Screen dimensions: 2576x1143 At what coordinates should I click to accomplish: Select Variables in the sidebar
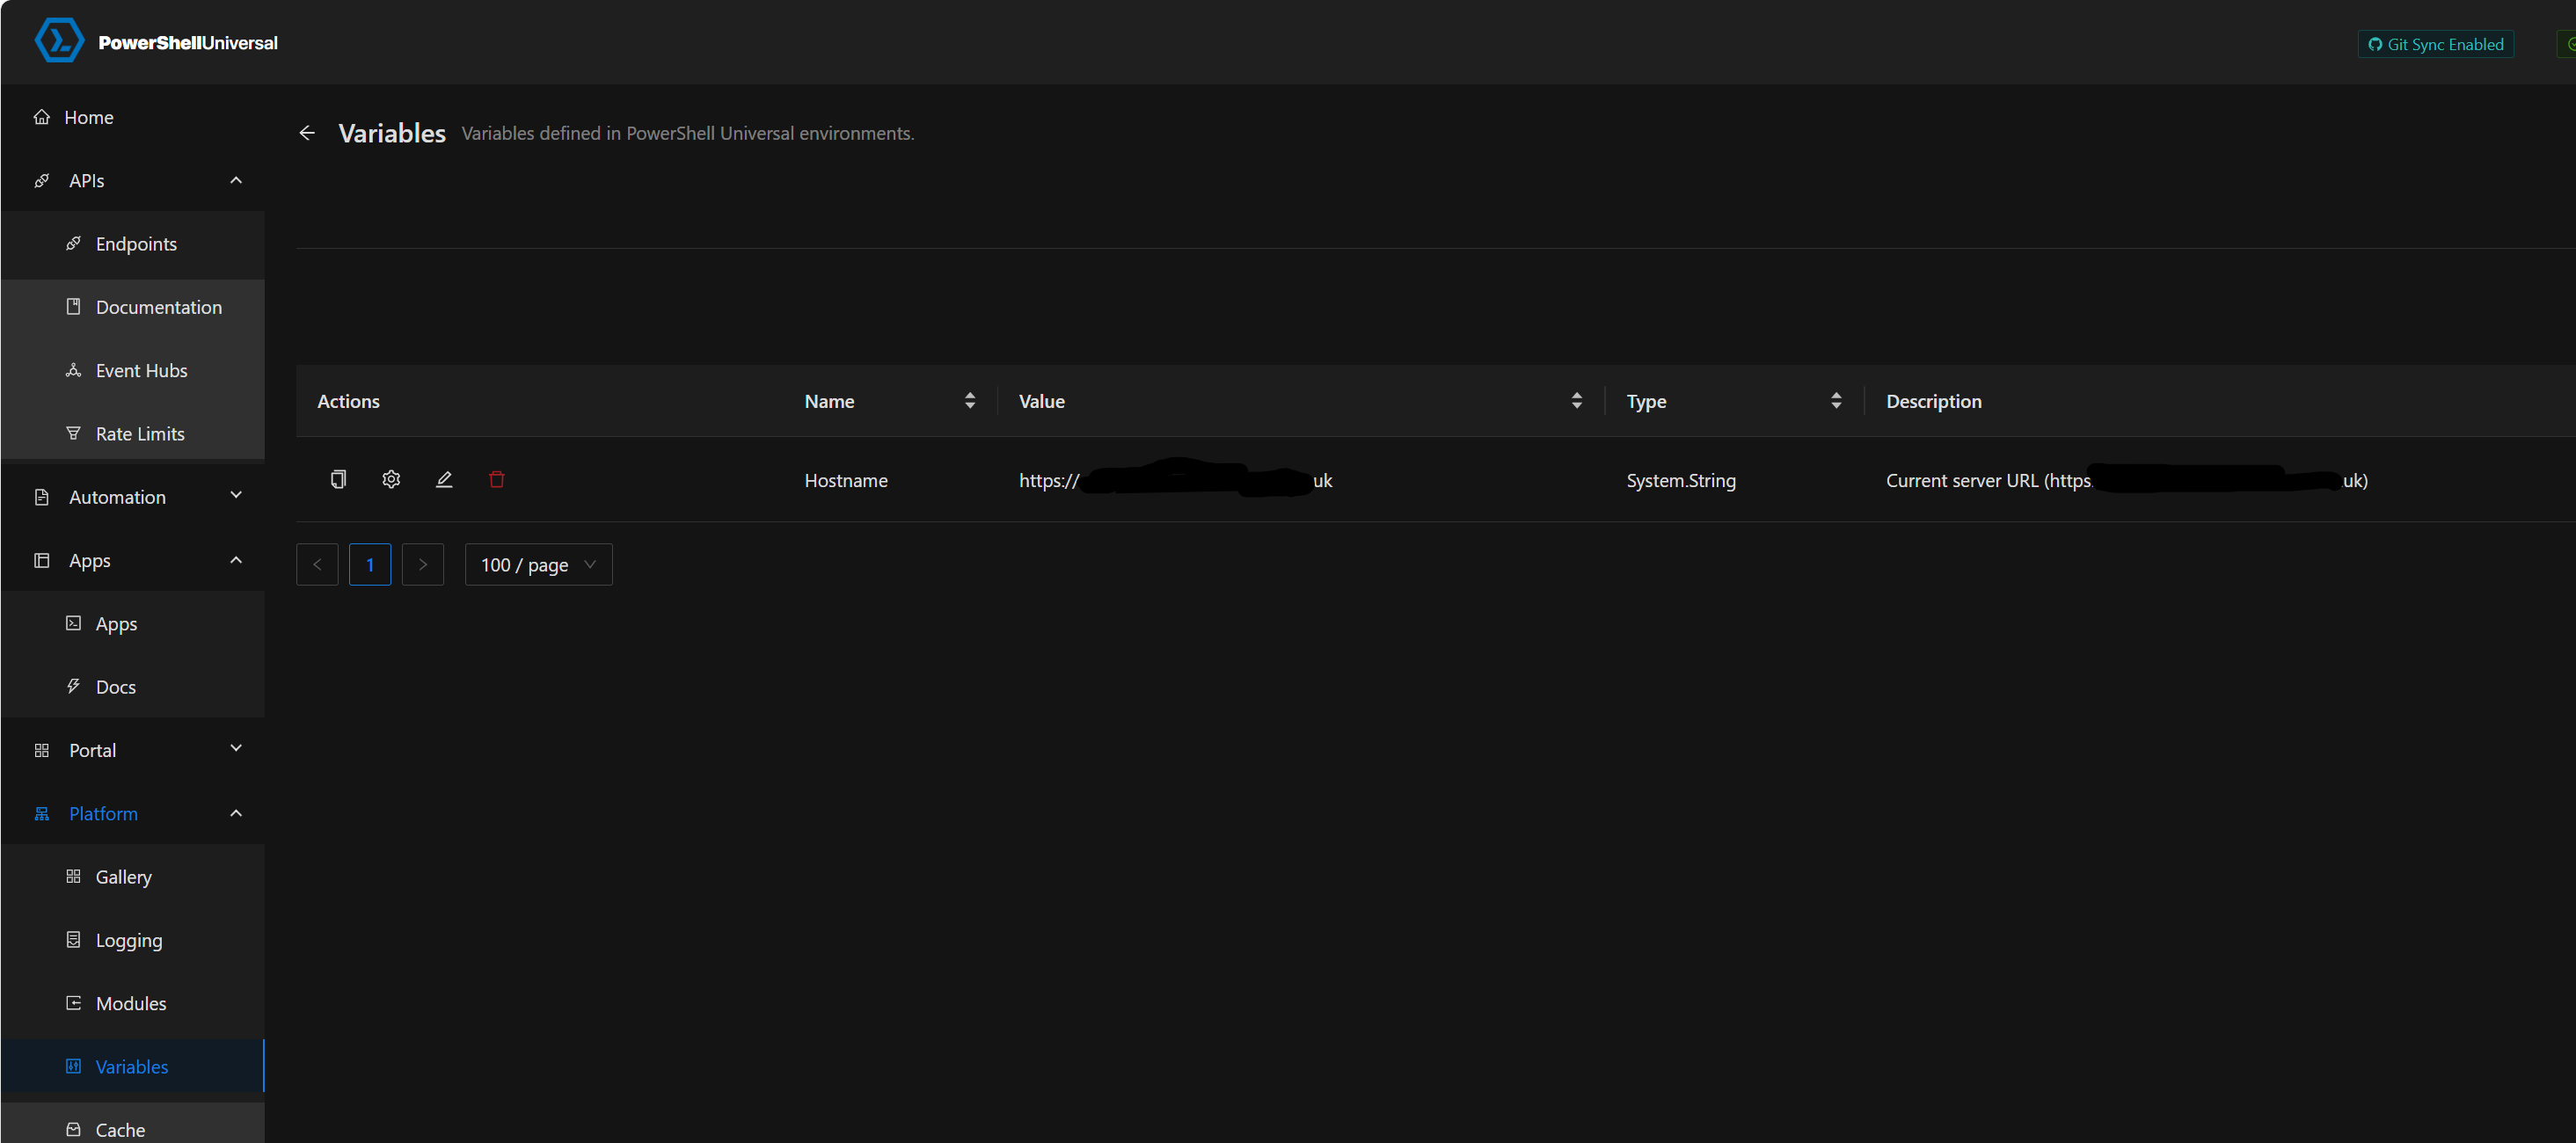(x=133, y=1066)
